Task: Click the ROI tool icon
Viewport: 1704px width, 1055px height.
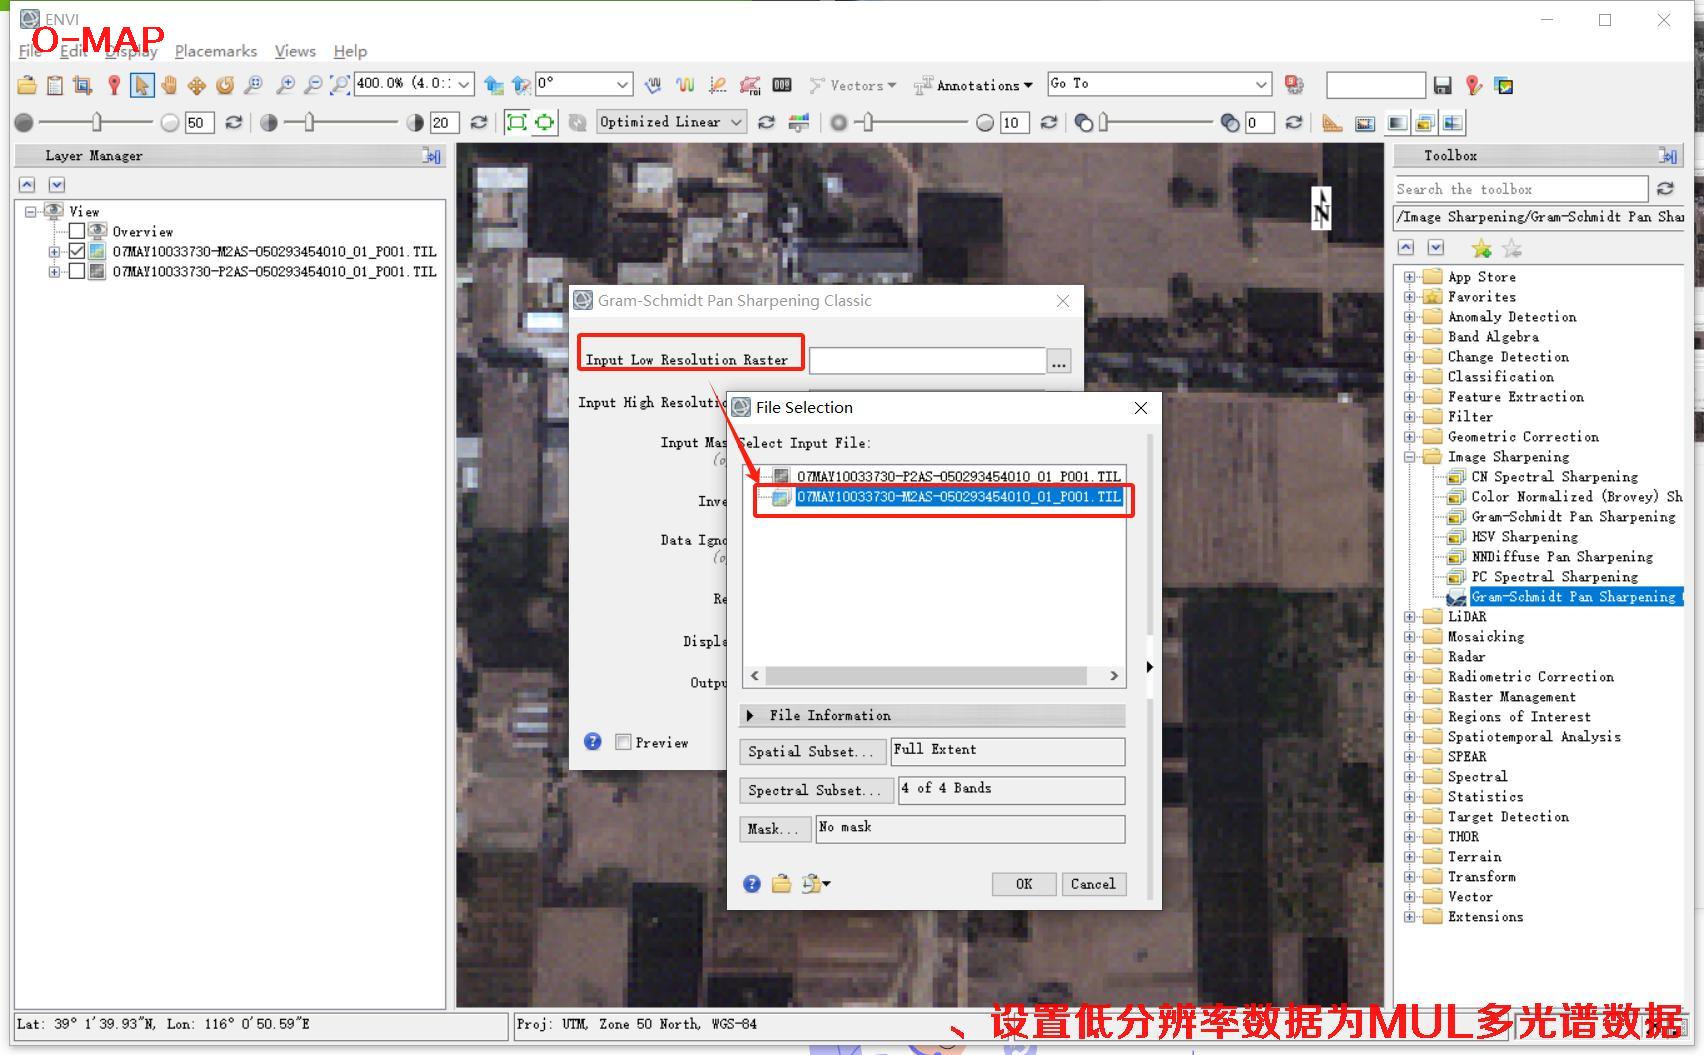Action: tap(749, 85)
